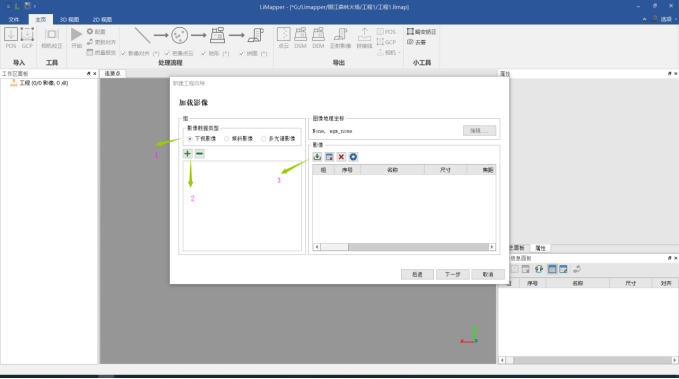Image resolution: width=679 pixels, height=379 pixels.
Task: Click the DEM export icon
Action: pyautogui.click(x=318, y=38)
